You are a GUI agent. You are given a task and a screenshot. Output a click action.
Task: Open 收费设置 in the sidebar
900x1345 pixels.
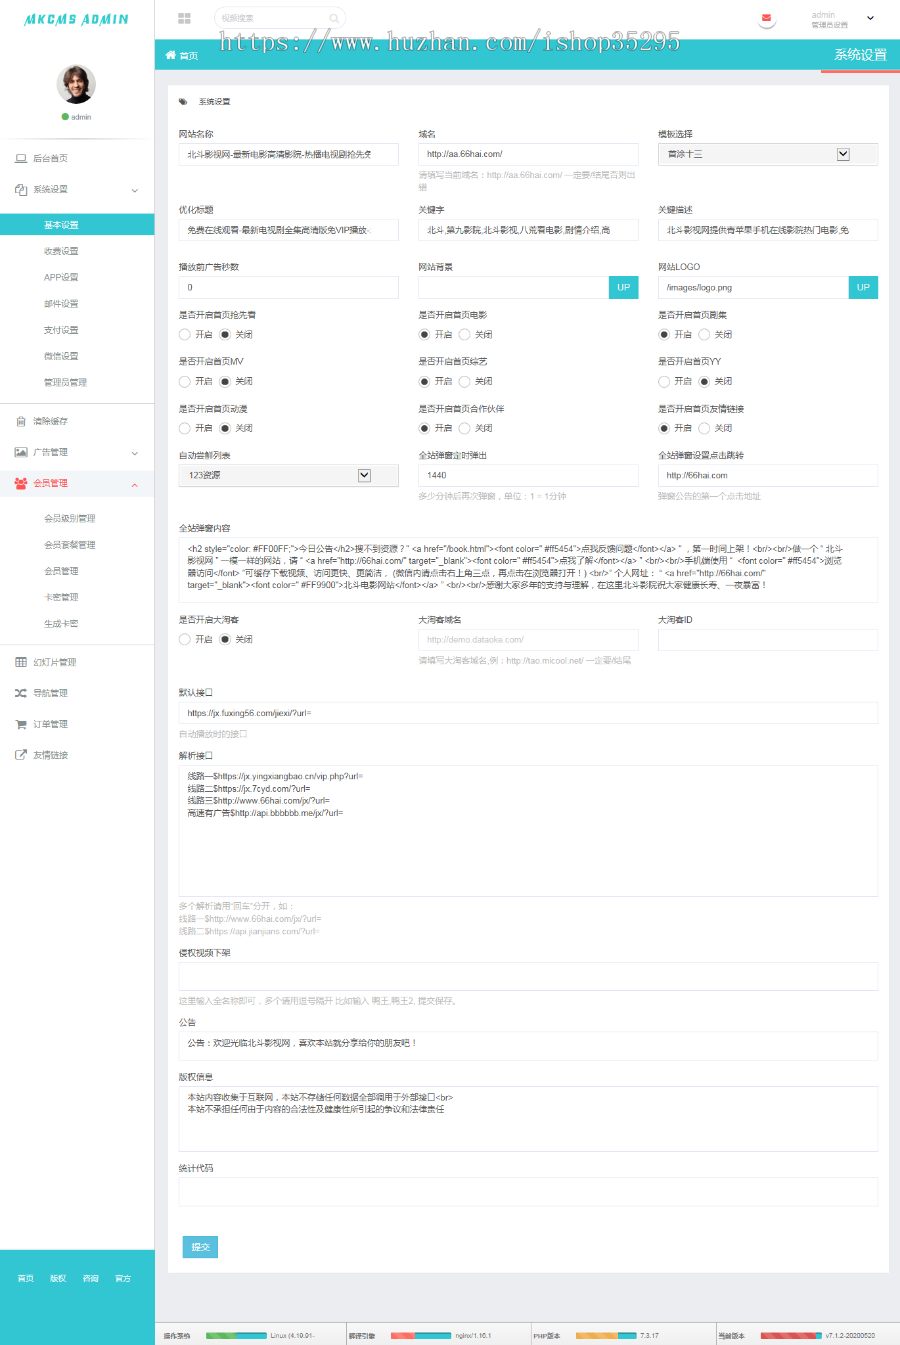(x=61, y=251)
